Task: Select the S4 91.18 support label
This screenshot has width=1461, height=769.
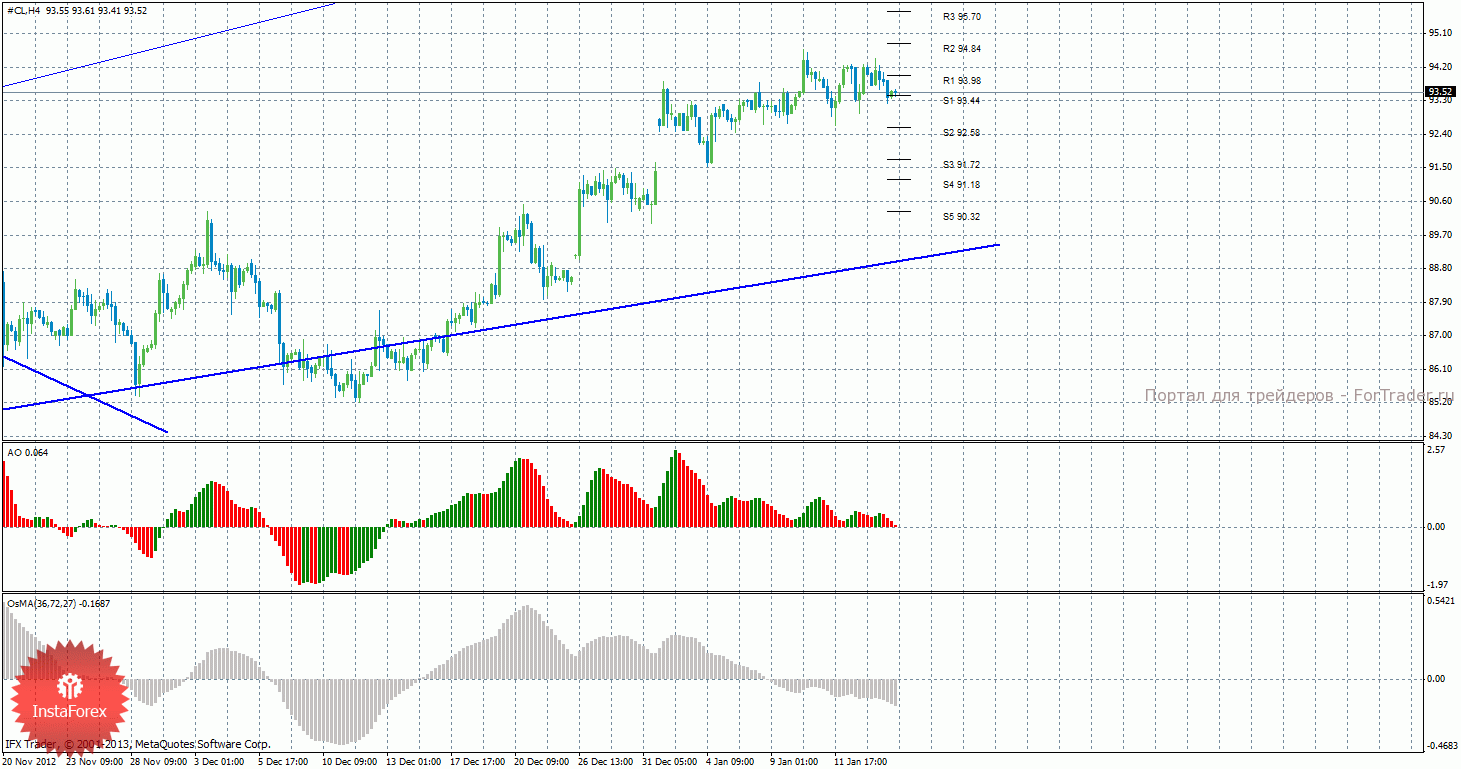Action: 961,185
